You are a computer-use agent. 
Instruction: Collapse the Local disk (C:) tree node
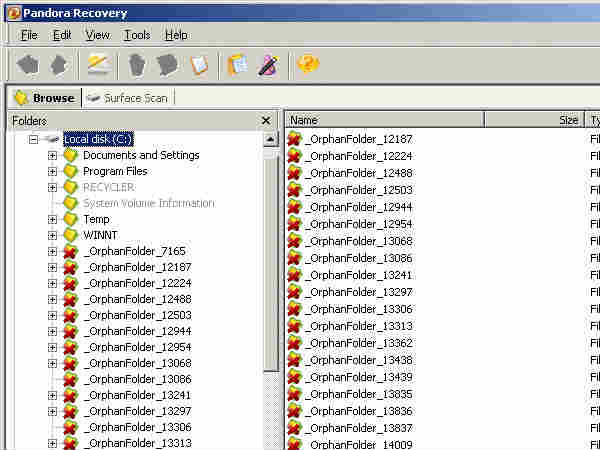click(34, 139)
